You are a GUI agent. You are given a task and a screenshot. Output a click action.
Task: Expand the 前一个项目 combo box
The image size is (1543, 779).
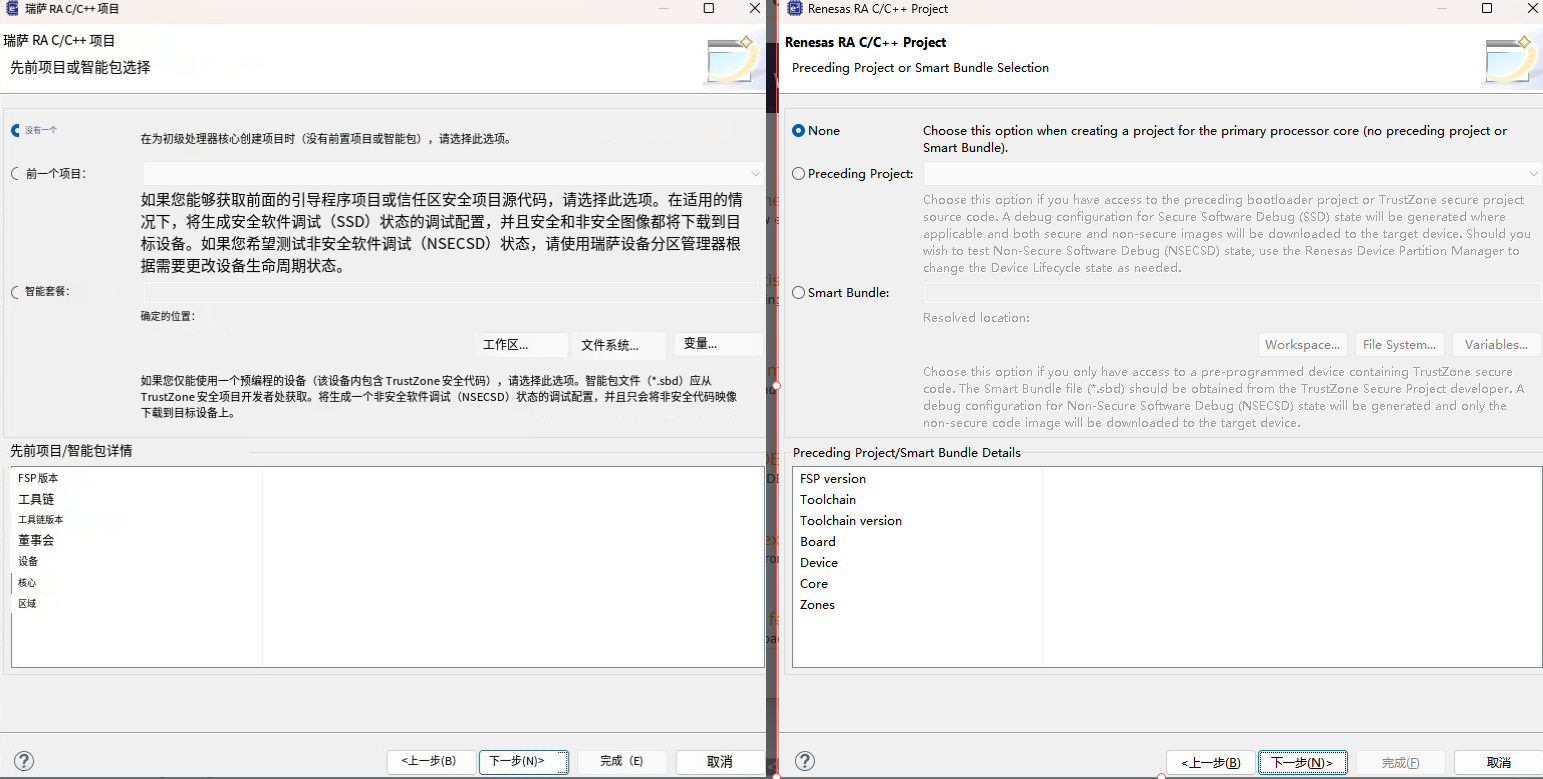click(x=755, y=174)
